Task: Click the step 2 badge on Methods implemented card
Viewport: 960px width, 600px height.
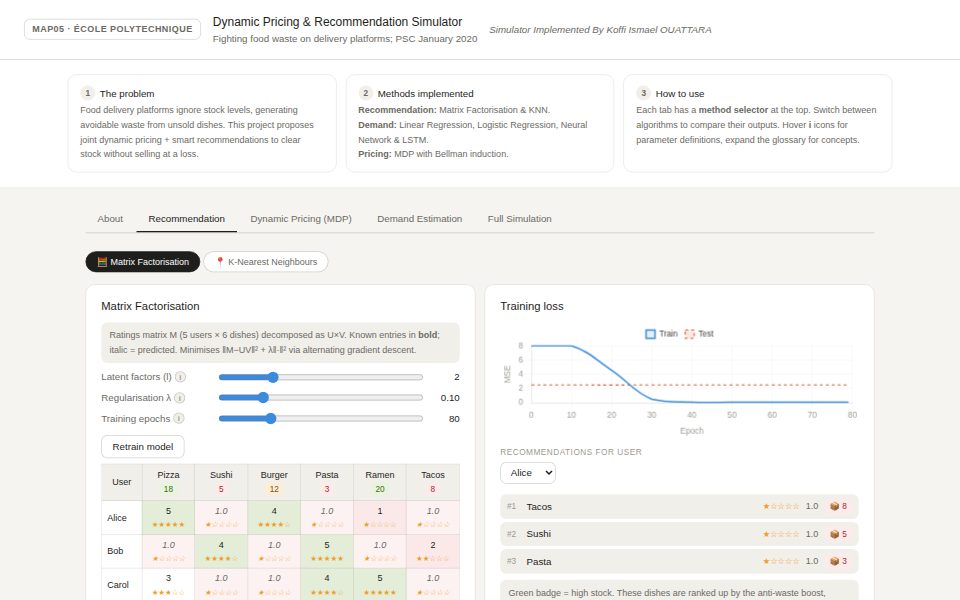Action: [366, 93]
